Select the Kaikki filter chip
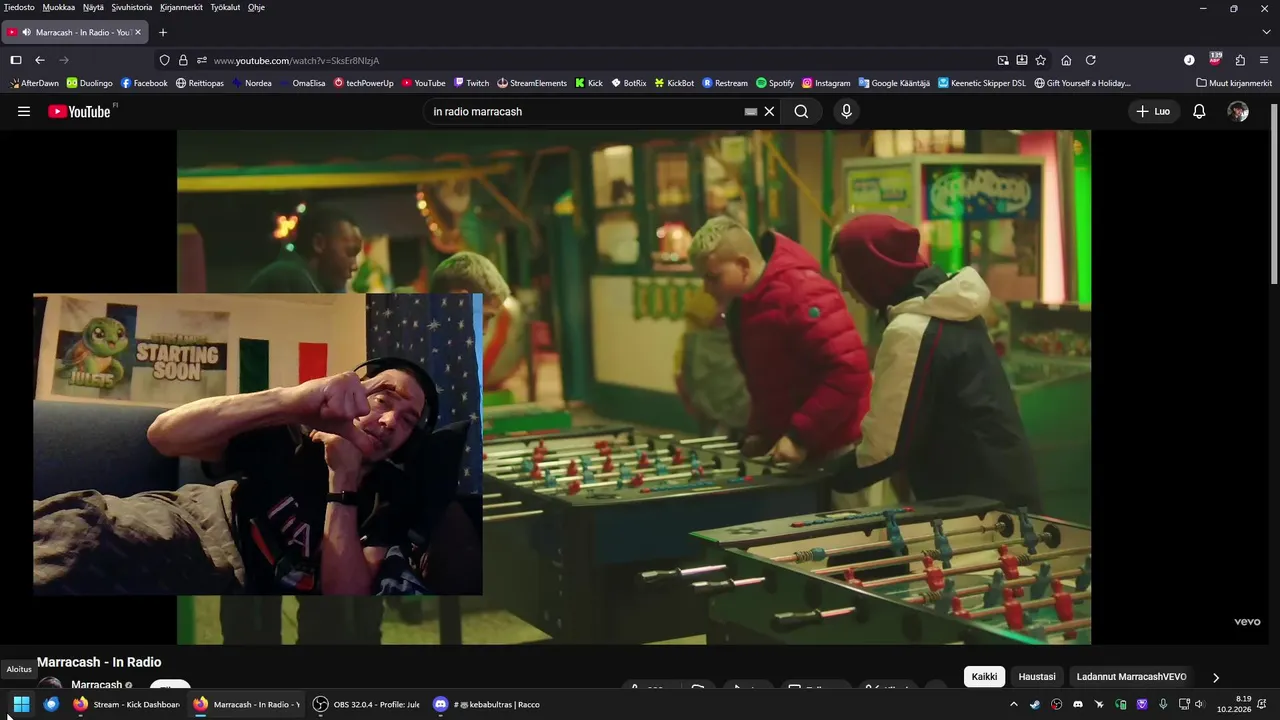This screenshot has height=720, width=1280. pos(984,677)
